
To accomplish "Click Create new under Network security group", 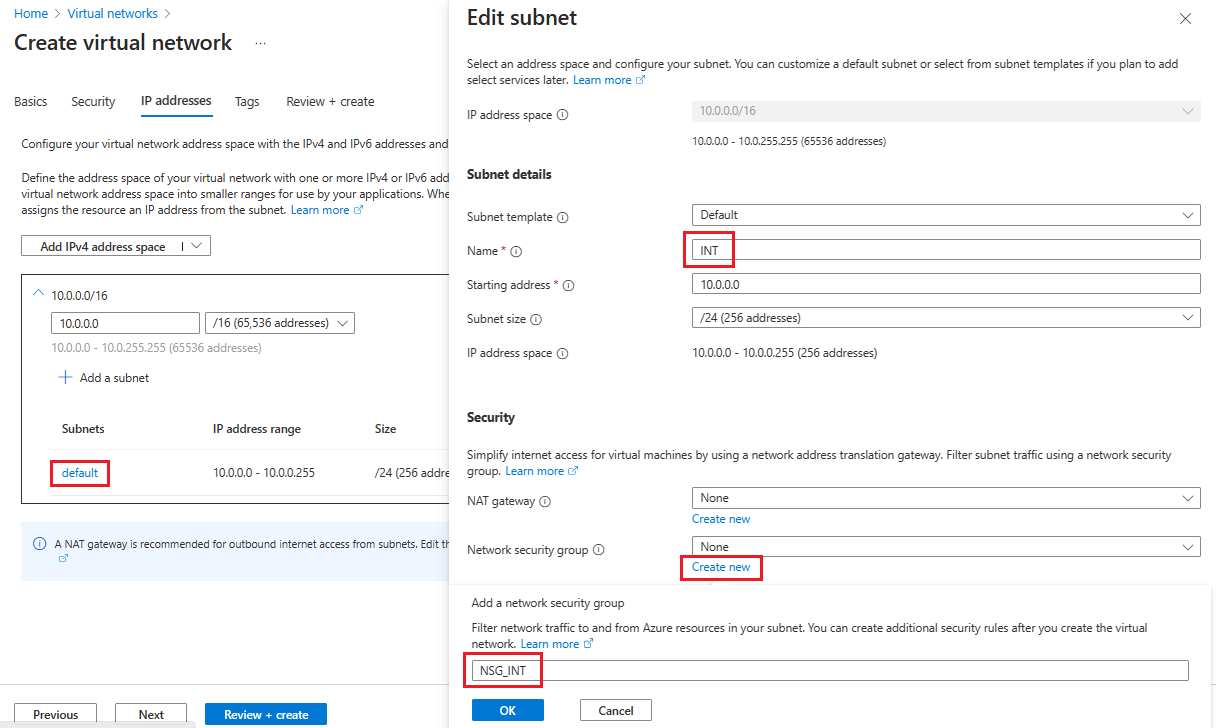I will 721,567.
